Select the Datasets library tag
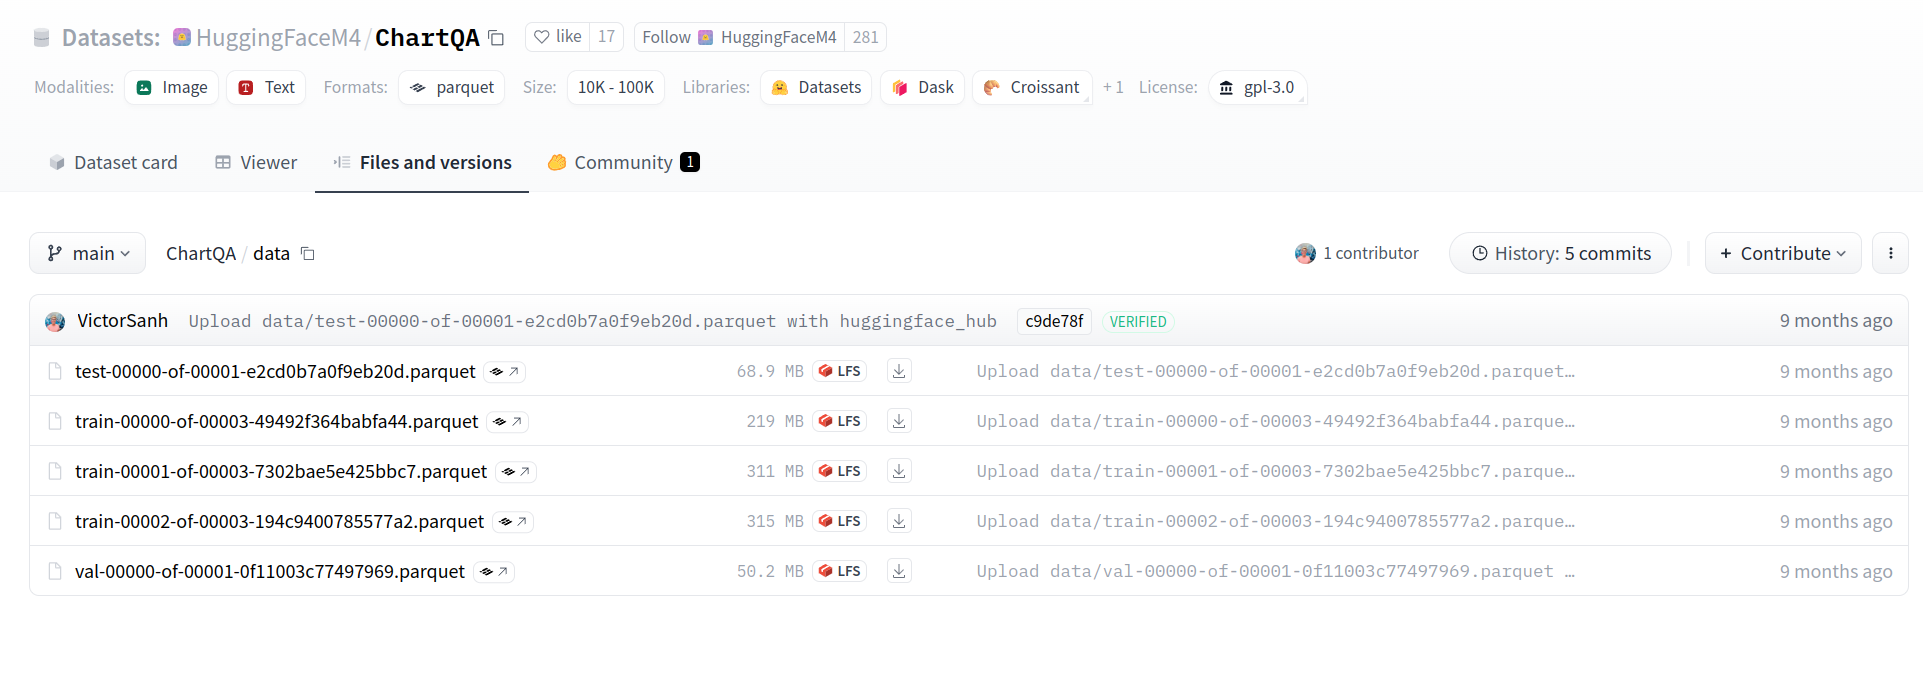This screenshot has width=1923, height=688. tap(816, 87)
